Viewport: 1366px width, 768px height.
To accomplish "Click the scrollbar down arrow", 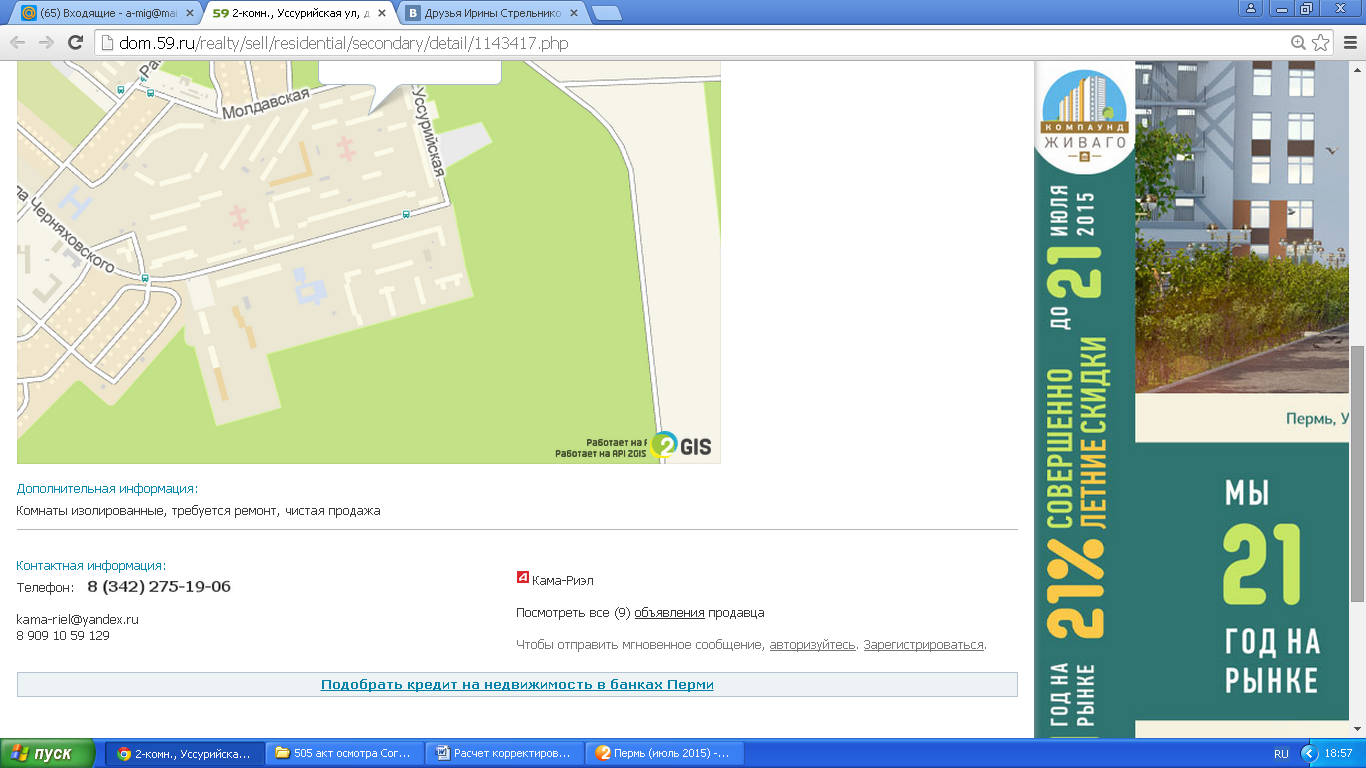I will [x=1357, y=731].
